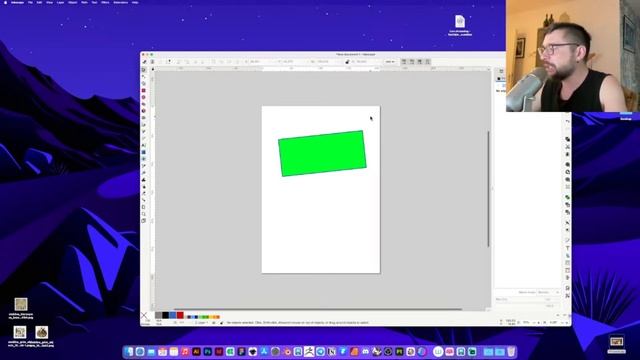This screenshot has width=640, height=360.
Task: Open the layer selector dropdown
Action: pos(201,322)
